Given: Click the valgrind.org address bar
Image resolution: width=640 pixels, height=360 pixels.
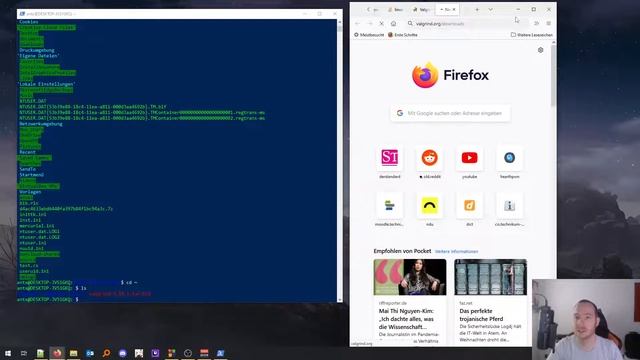Looking at the screenshot, I should click(x=467, y=24).
